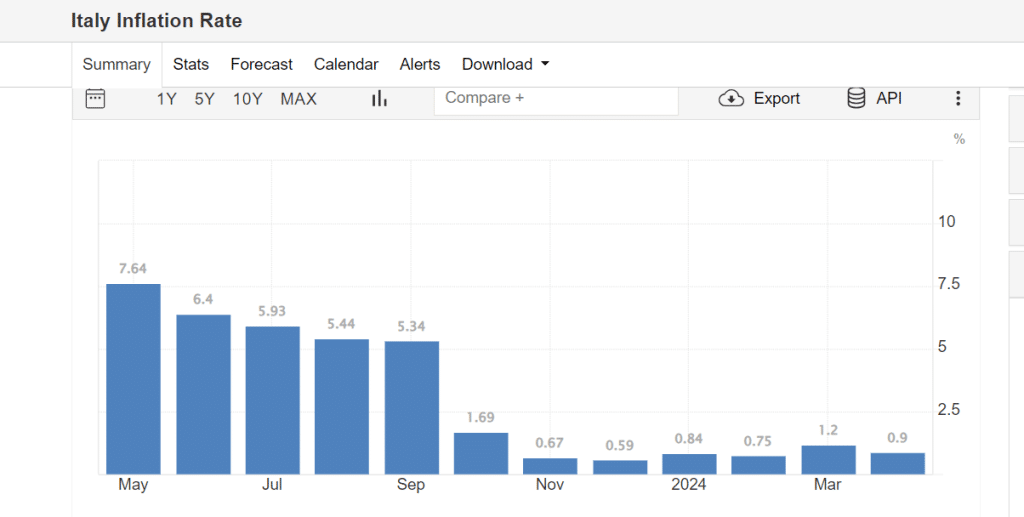The image size is (1024, 517).
Task: Click the cloud Export download icon
Action: (731, 98)
